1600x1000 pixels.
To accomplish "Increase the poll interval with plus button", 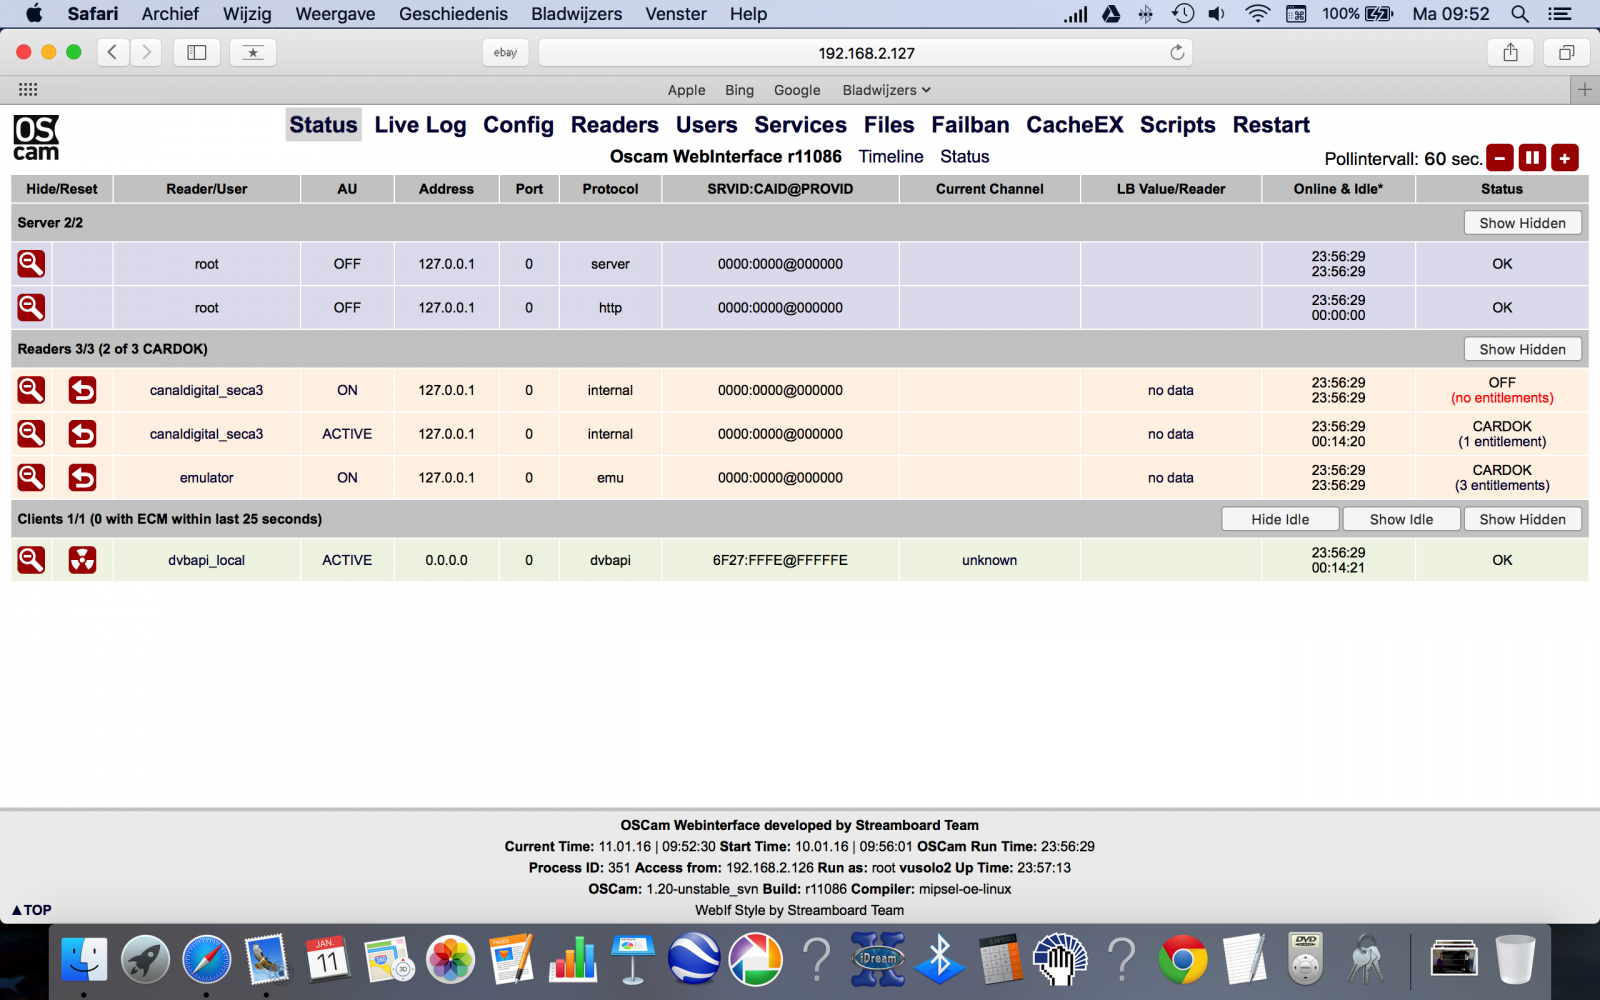I will pyautogui.click(x=1565, y=158).
